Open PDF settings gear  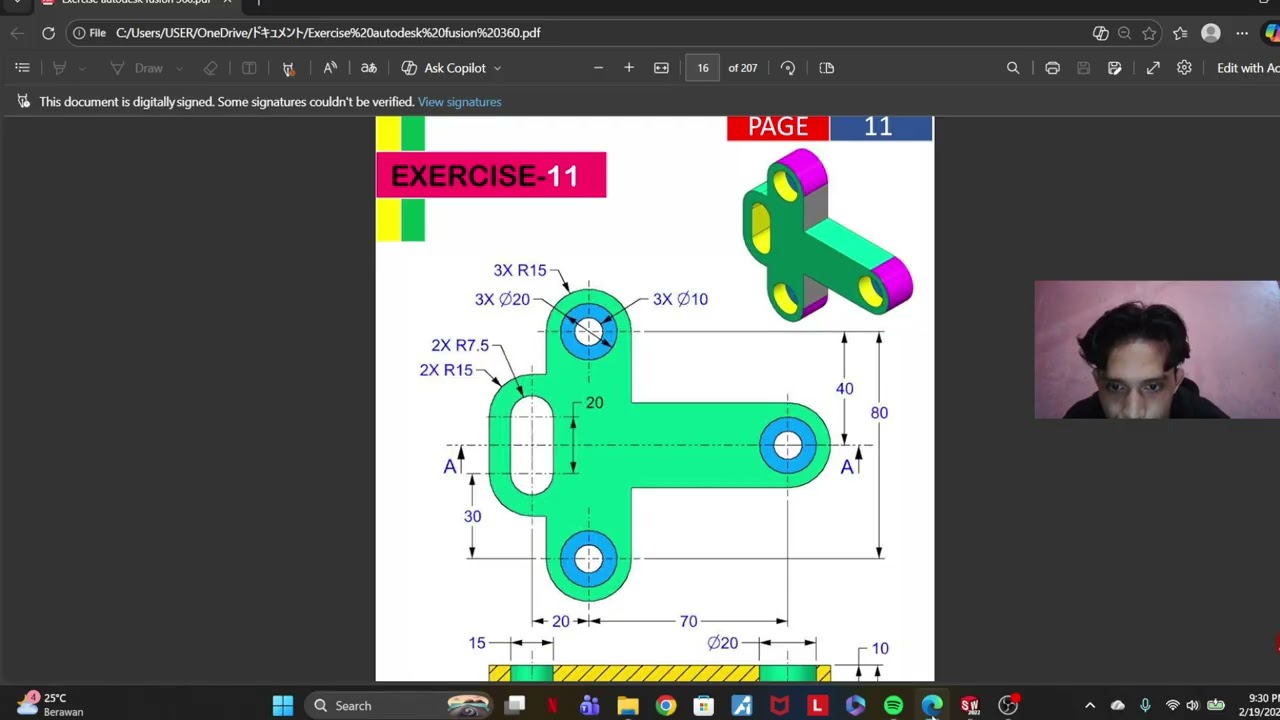(1184, 68)
